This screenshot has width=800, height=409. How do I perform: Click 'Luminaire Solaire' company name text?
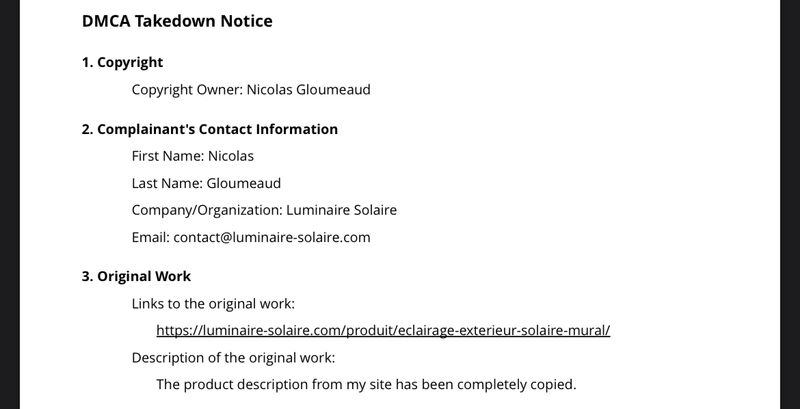tap(341, 210)
